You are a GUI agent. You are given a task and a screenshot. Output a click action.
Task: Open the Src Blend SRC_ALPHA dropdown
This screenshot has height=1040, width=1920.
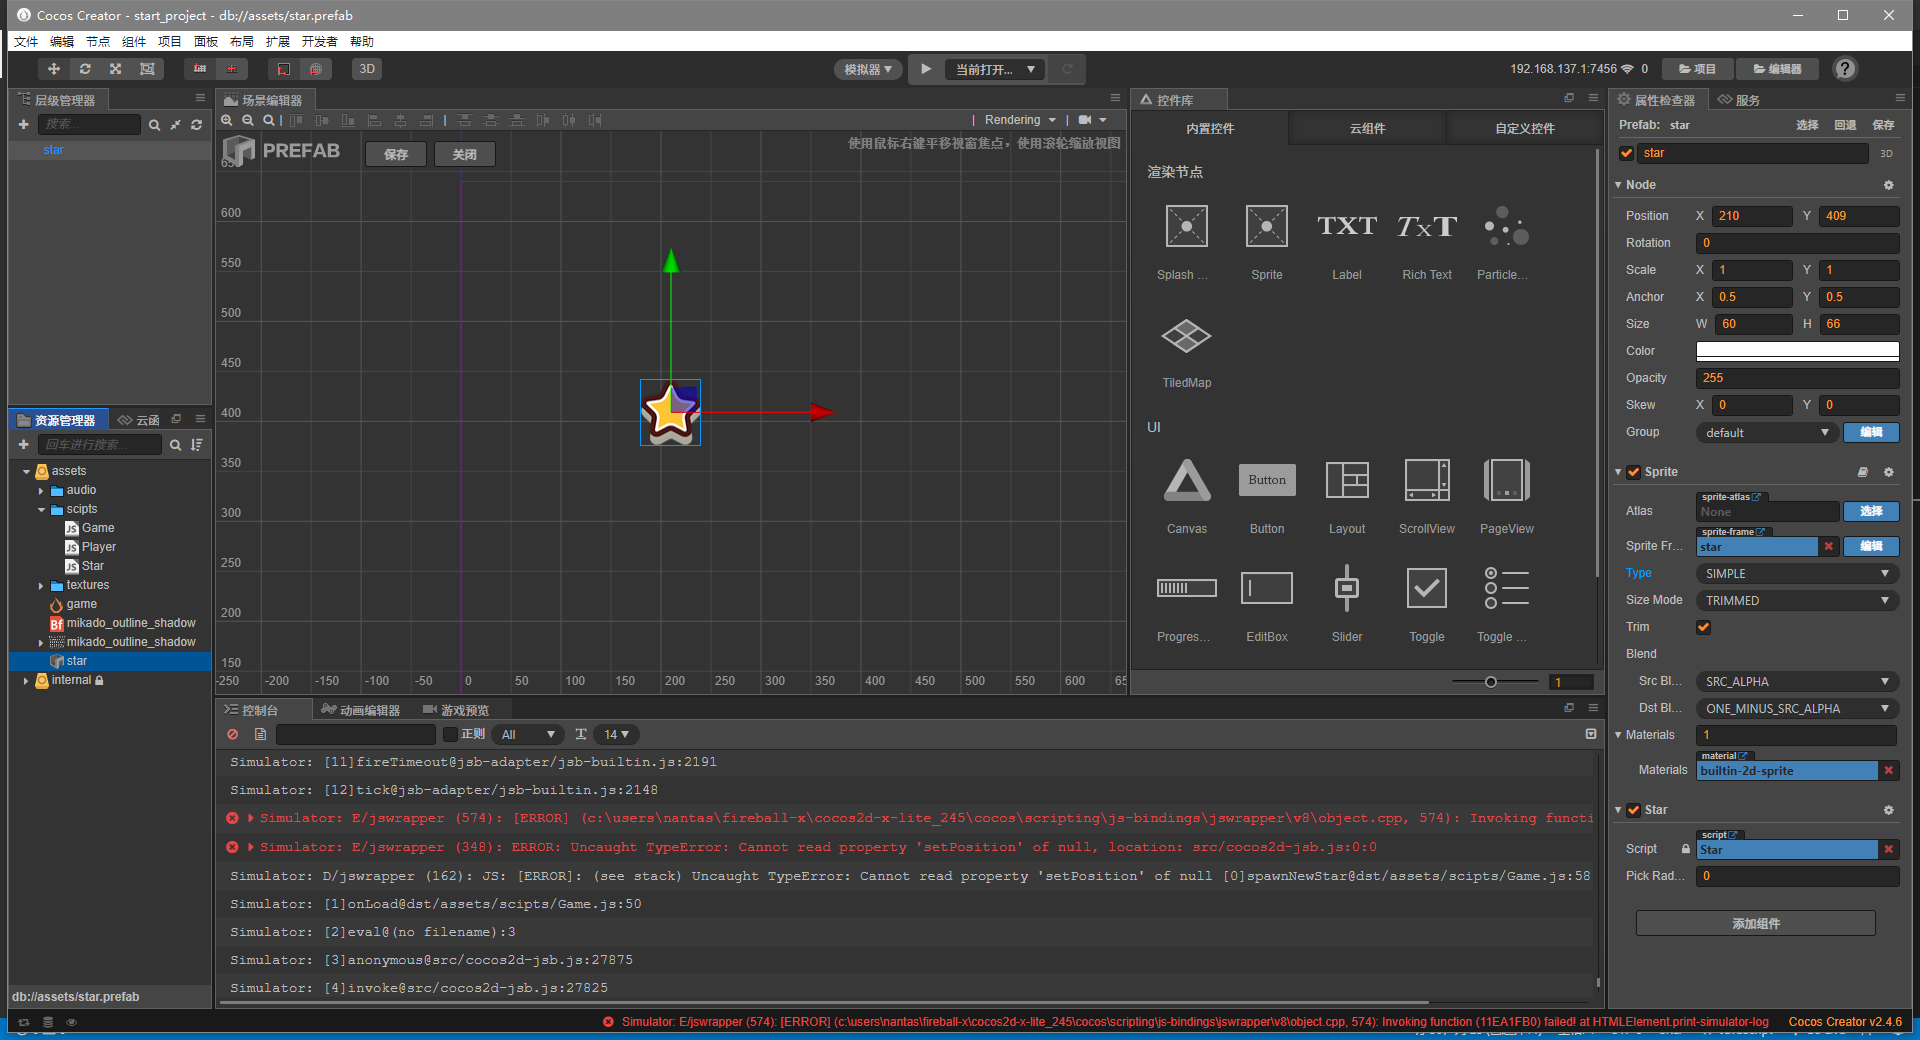click(x=1797, y=681)
